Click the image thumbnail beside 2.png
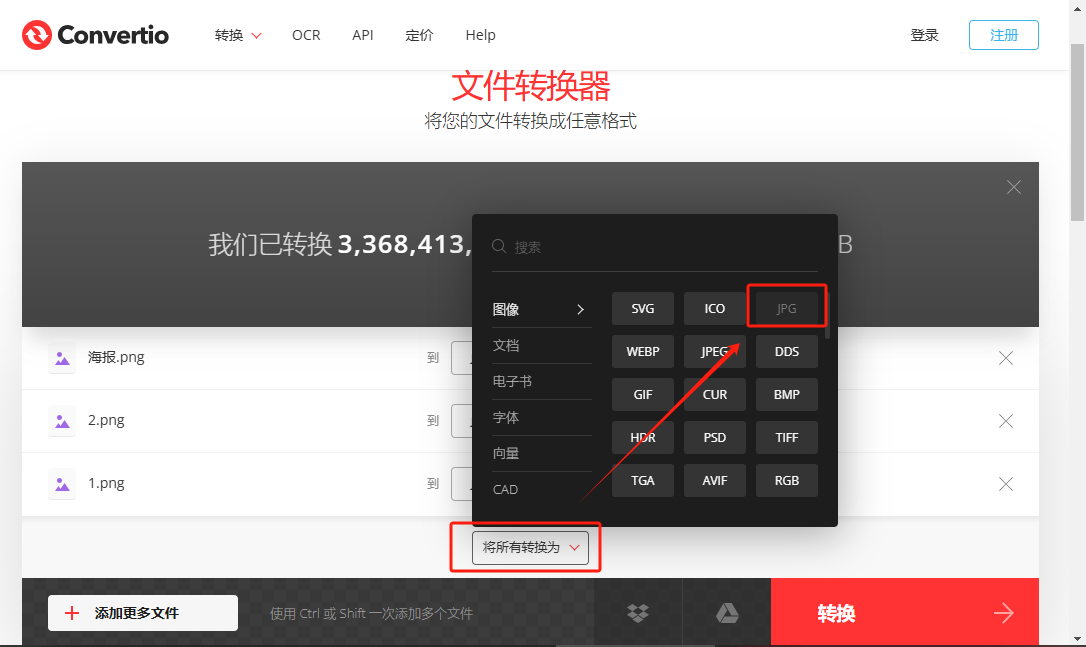 (x=61, y=420)
